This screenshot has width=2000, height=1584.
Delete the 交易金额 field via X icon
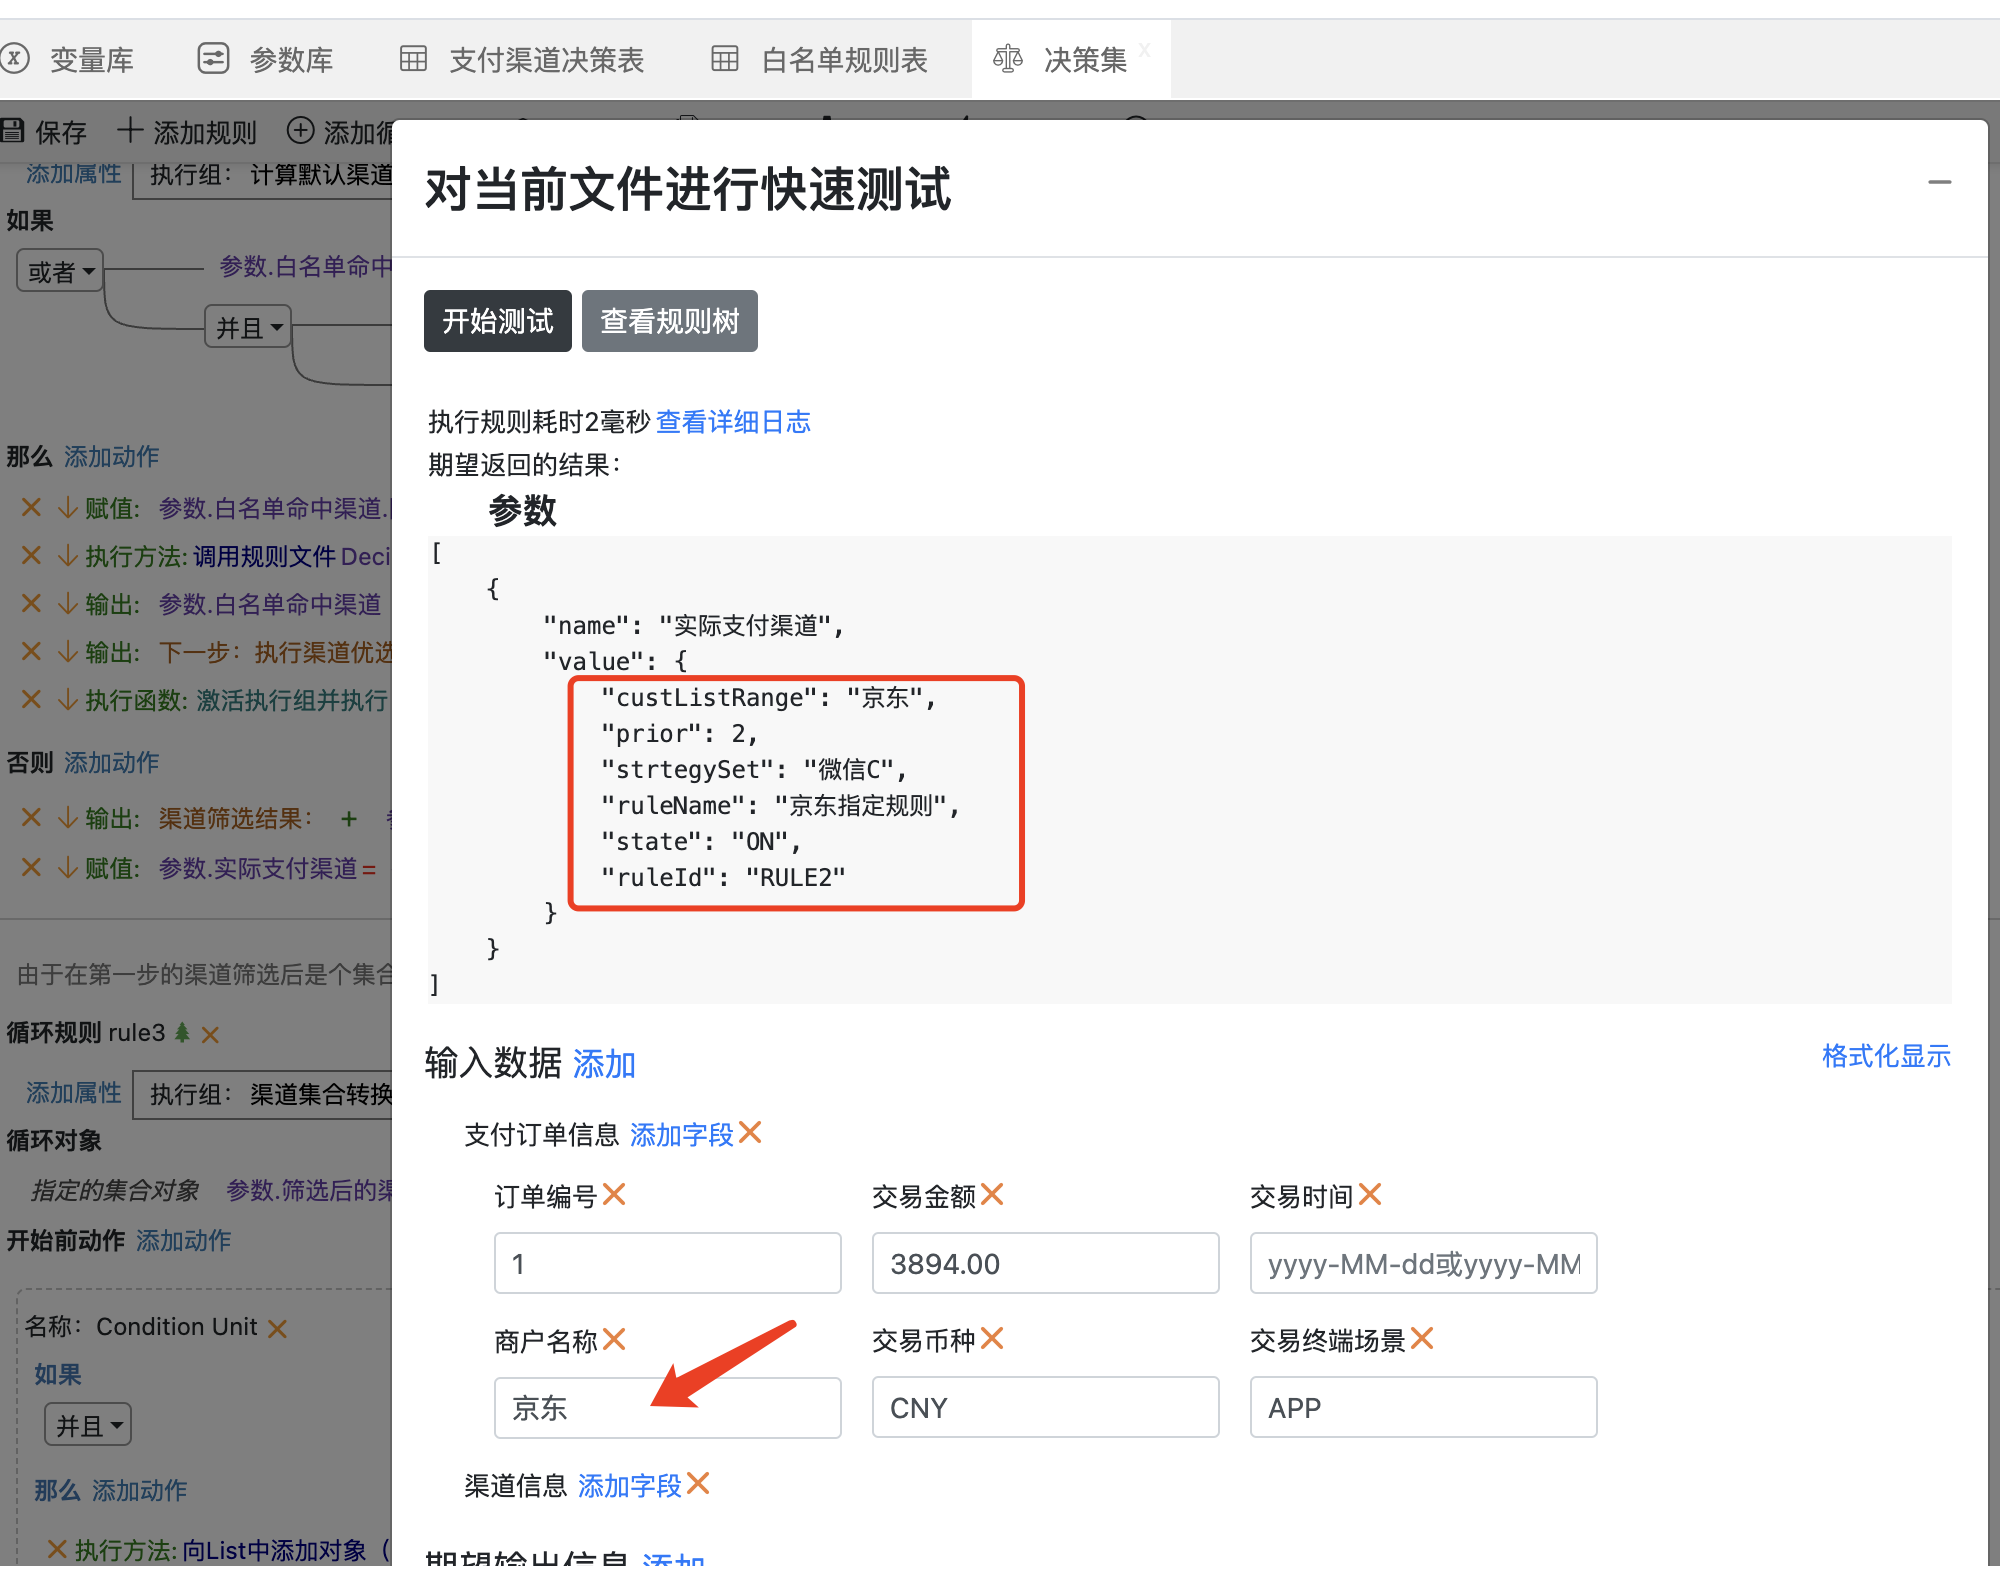coord(992,1194)
